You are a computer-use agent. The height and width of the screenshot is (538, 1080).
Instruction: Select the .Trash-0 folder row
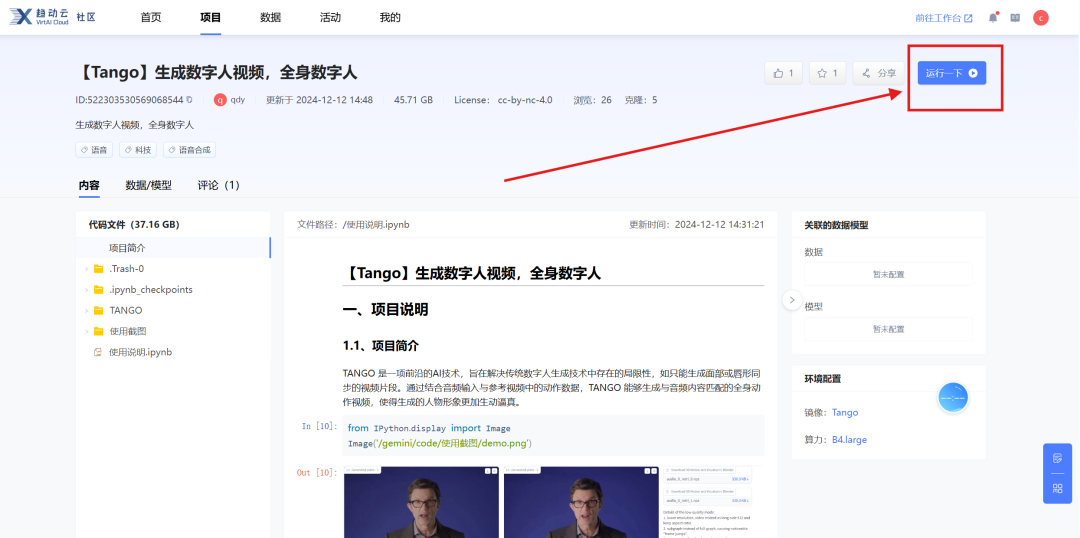pos(174,269)
